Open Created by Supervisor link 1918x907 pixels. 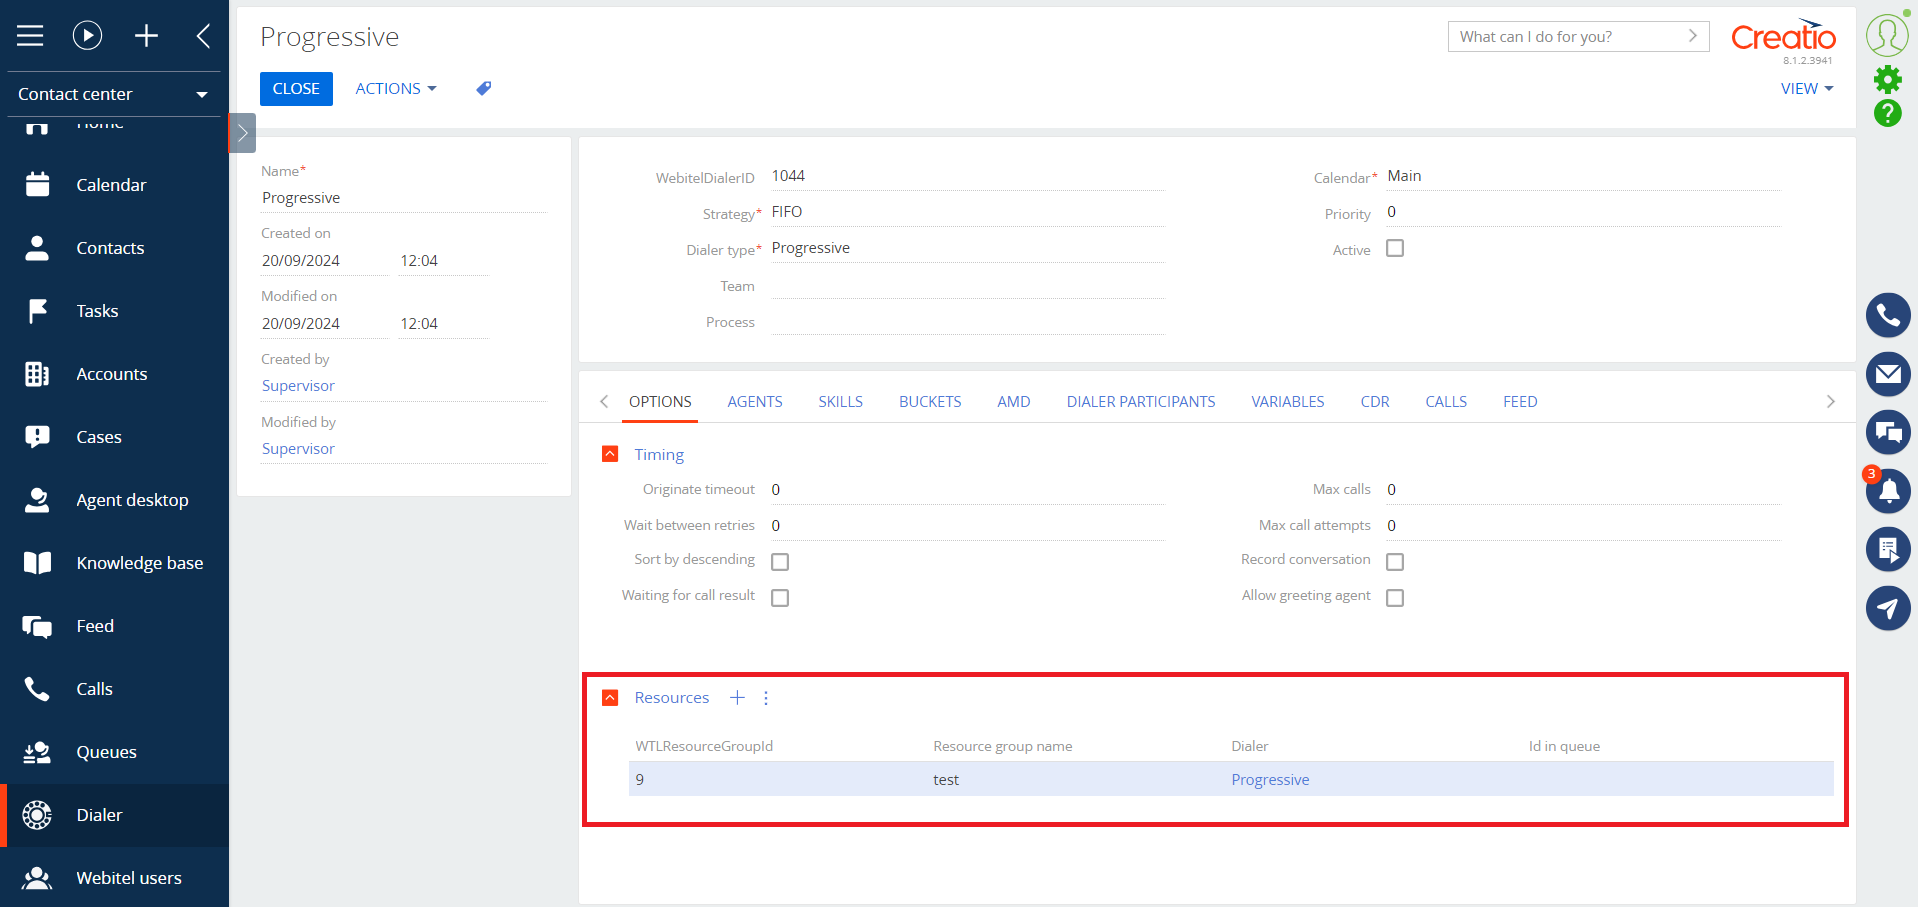pos(298,386)
